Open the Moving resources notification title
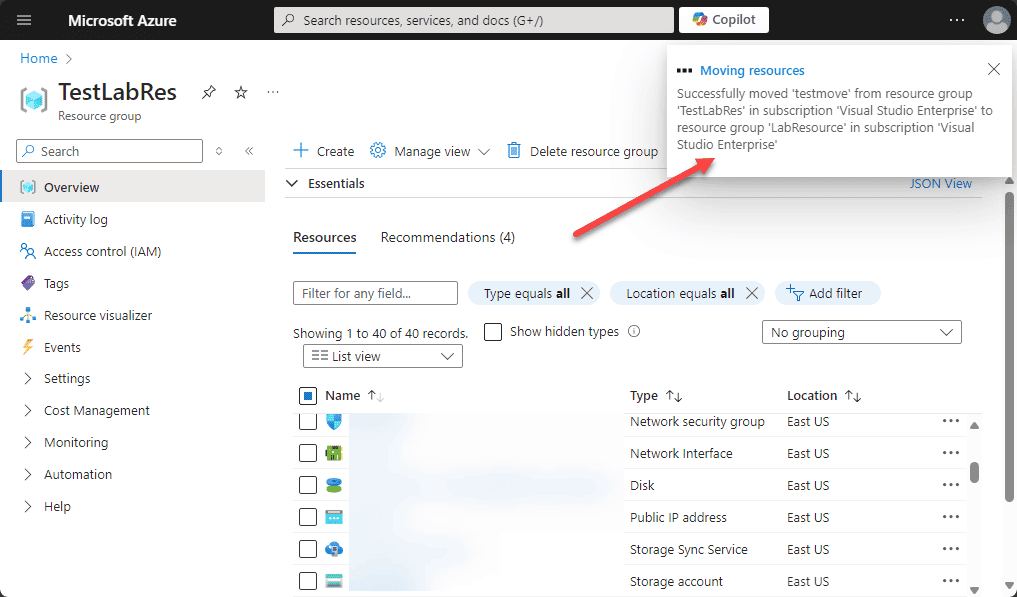The image size is (1017, 597). click(752, 71)
